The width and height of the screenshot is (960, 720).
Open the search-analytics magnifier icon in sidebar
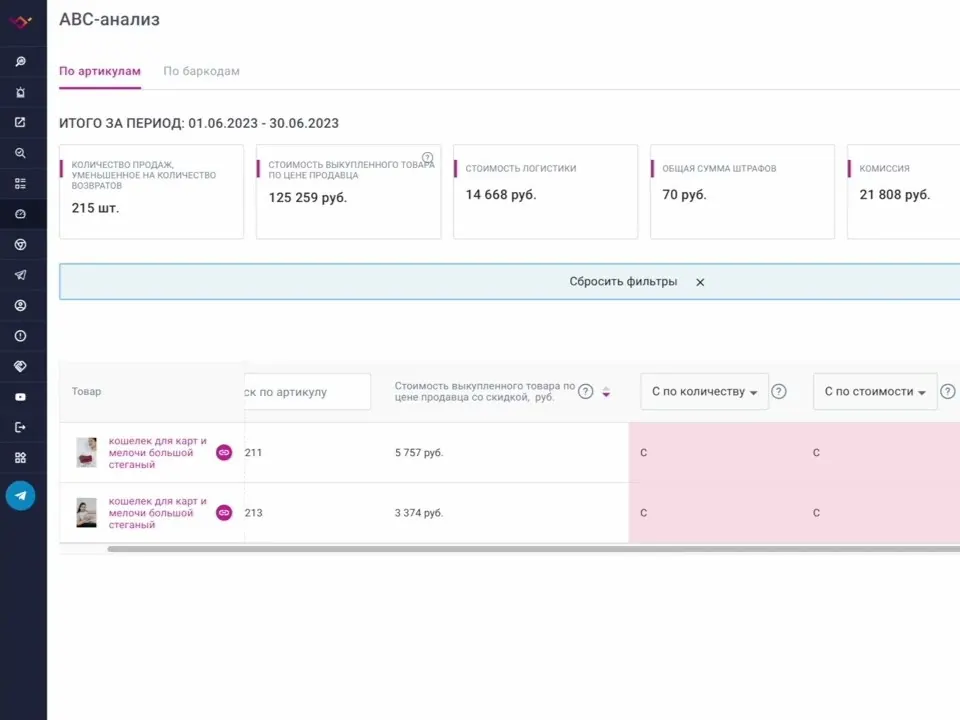click(x=20, y=62)
